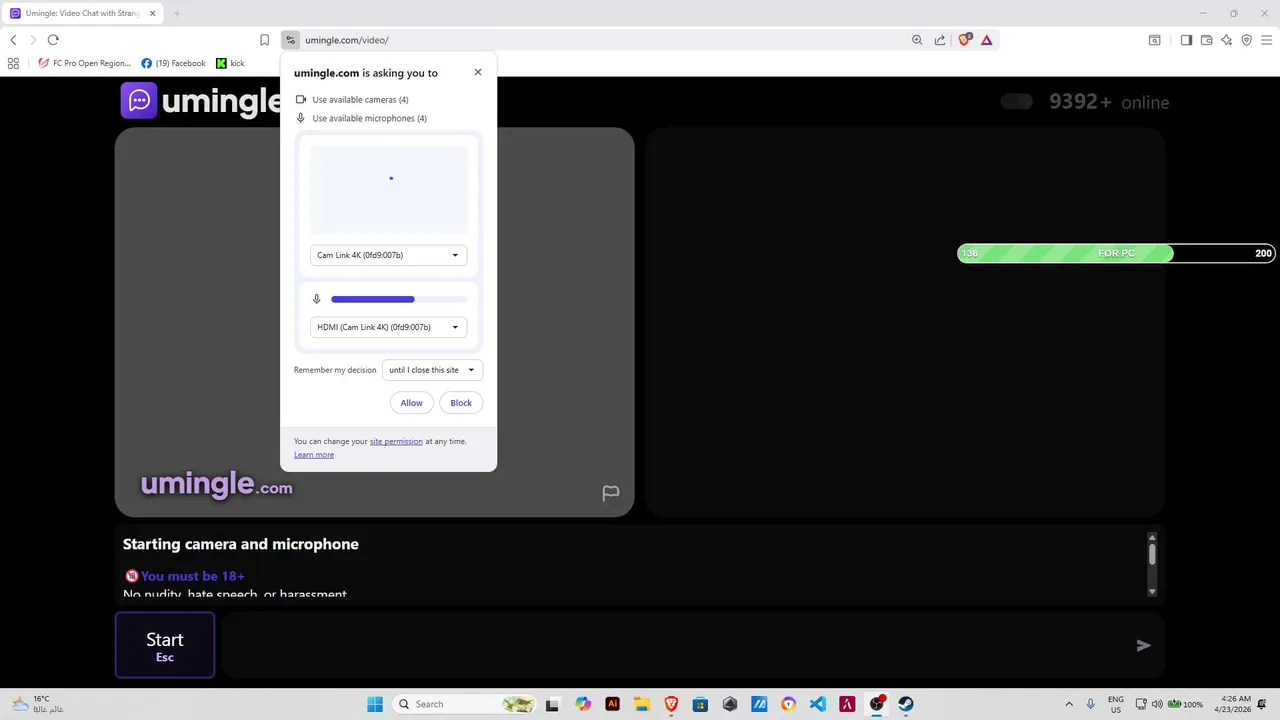This screenshot has height=720, width=1280.
Task: Click 'Starting camera and microphone' heading
Action: (240, 544)
